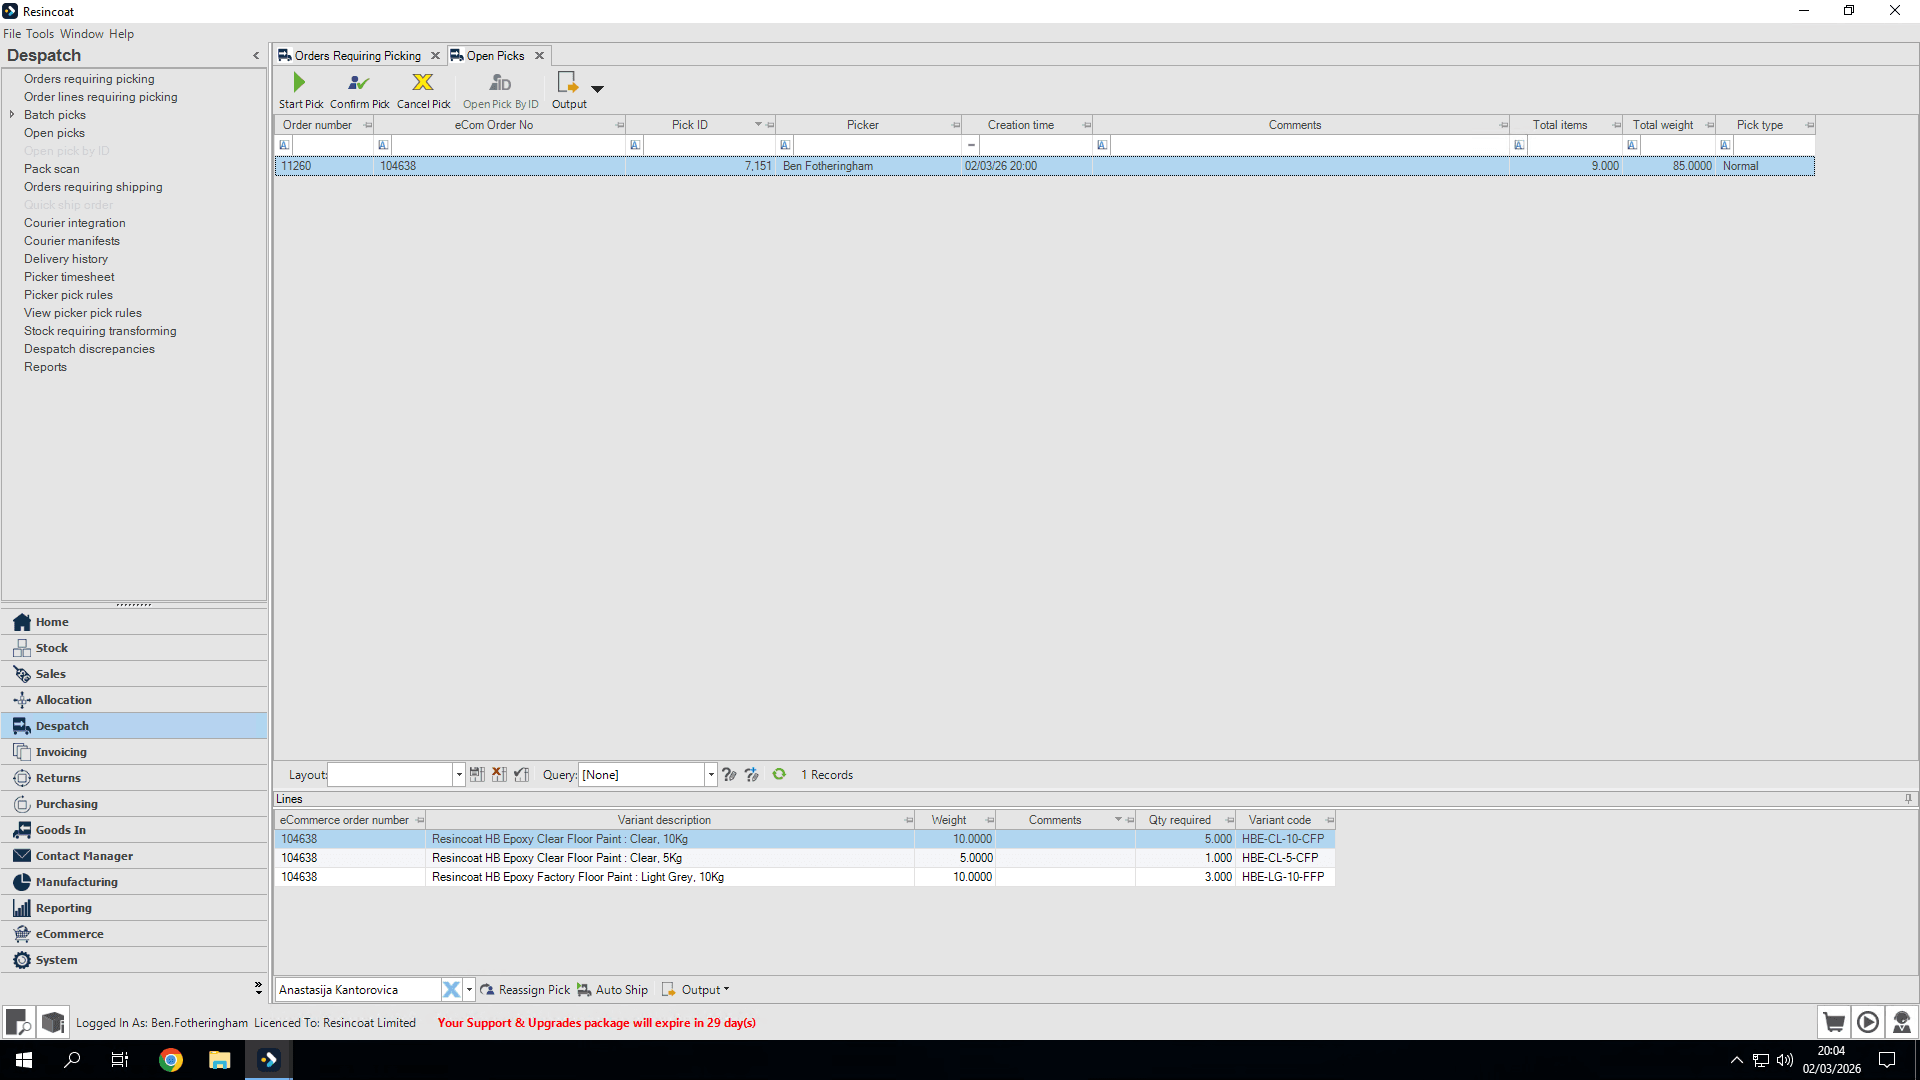Open the Allocation module
Viewport: 1920px width, 1080px height.
[134, 700]
